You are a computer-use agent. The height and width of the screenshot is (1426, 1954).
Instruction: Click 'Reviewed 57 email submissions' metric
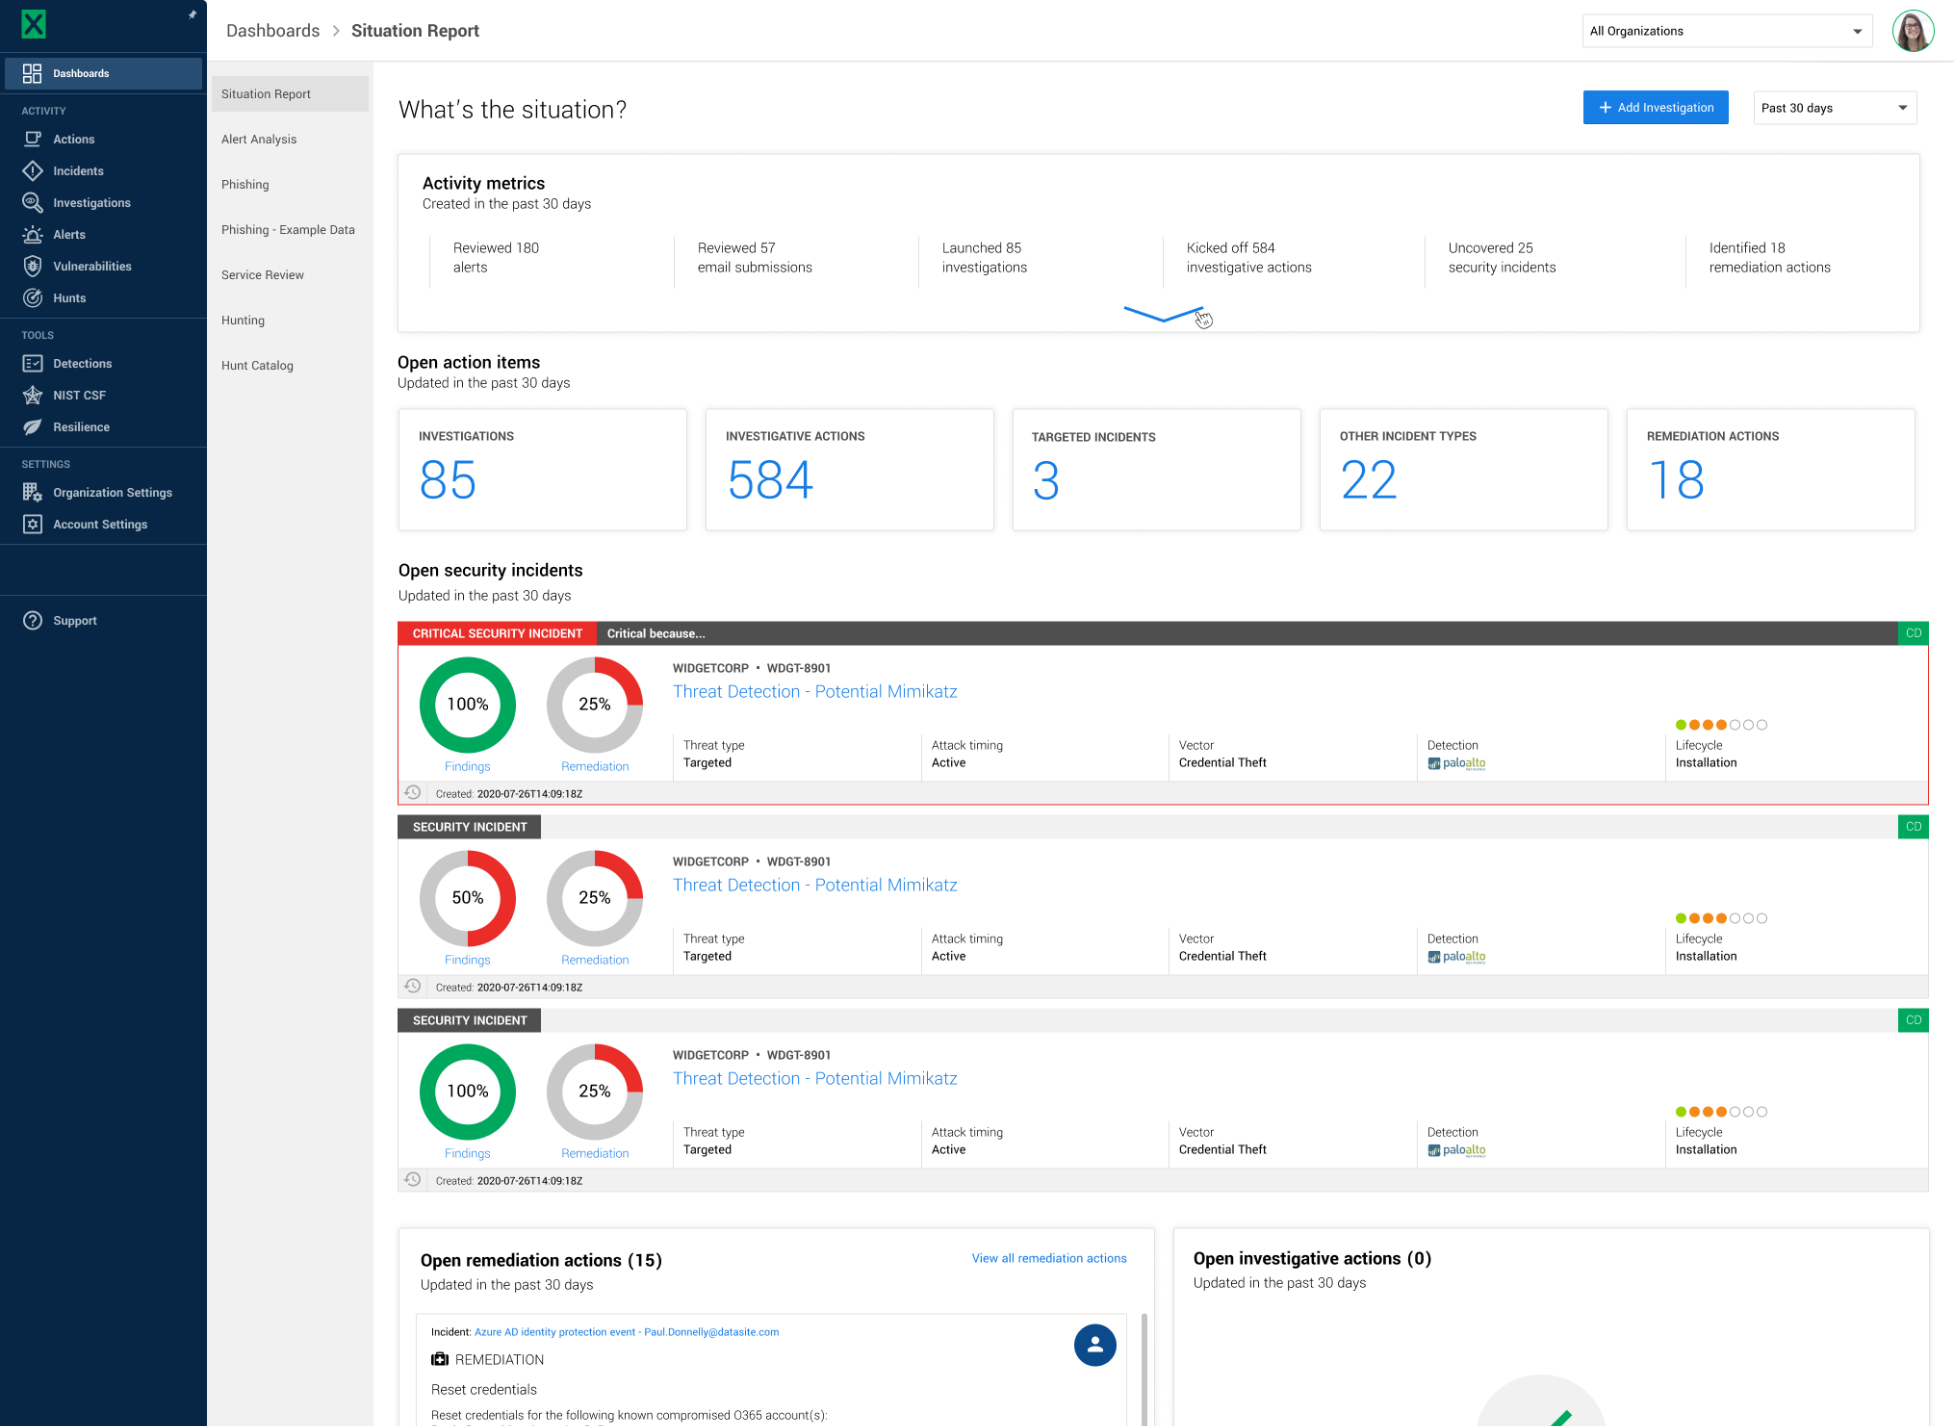[x=754, y=258]
